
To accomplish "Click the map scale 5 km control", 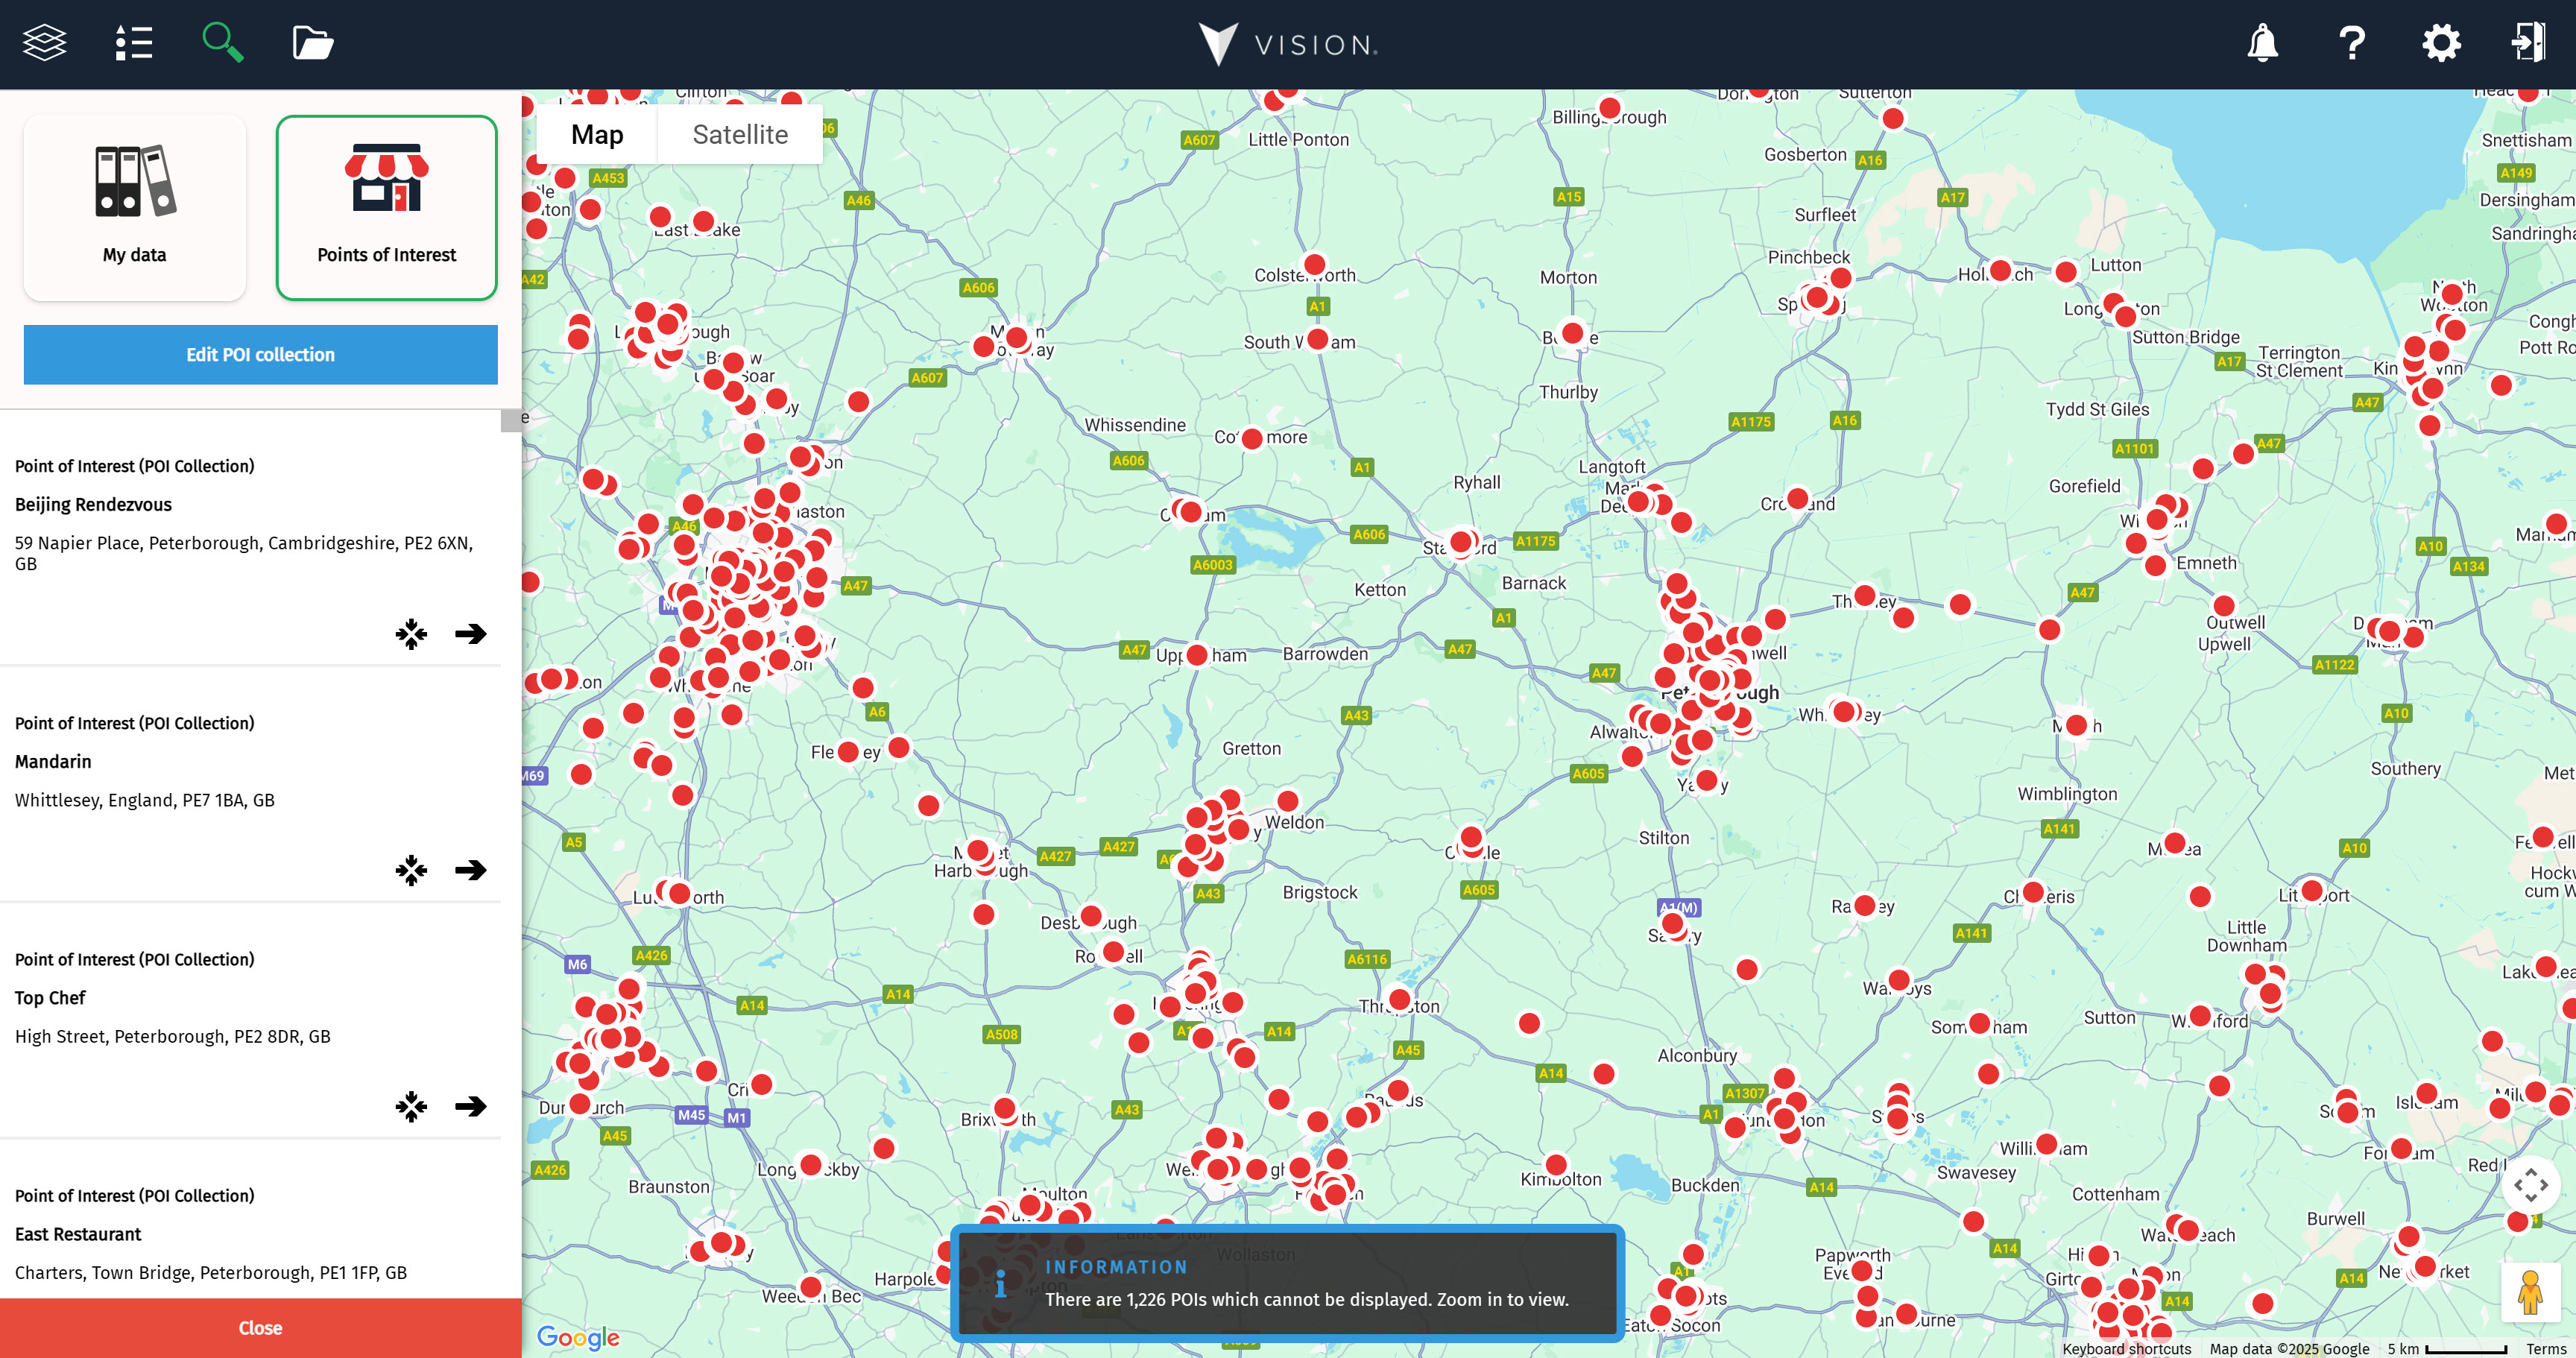I will point(2447,1349).
